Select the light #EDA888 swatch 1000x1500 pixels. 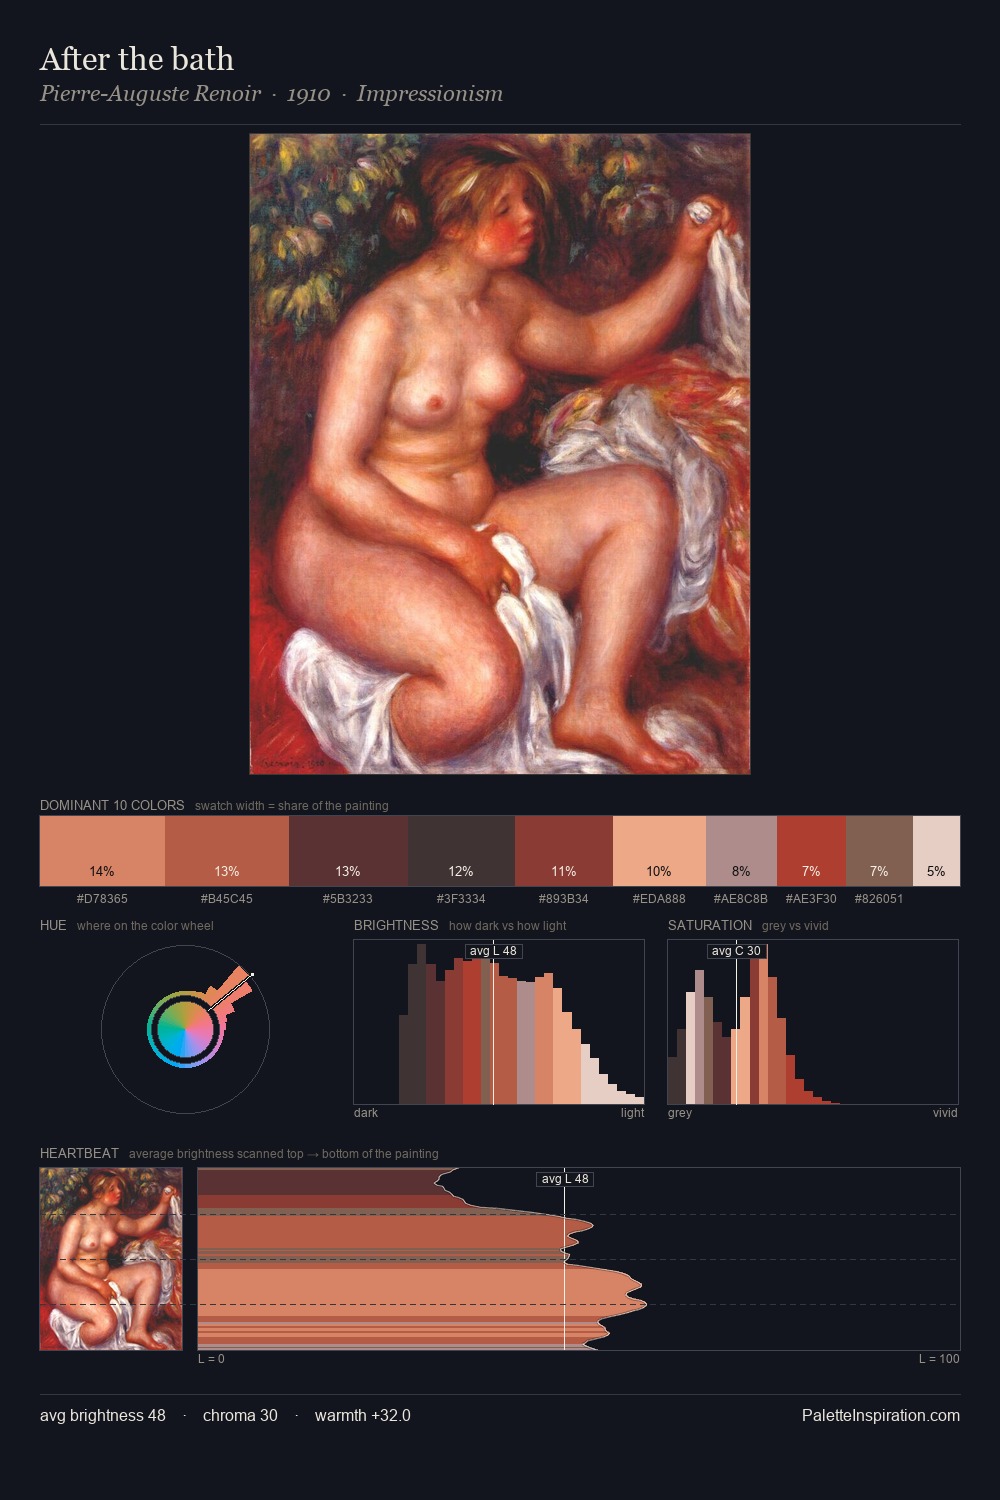659,851
